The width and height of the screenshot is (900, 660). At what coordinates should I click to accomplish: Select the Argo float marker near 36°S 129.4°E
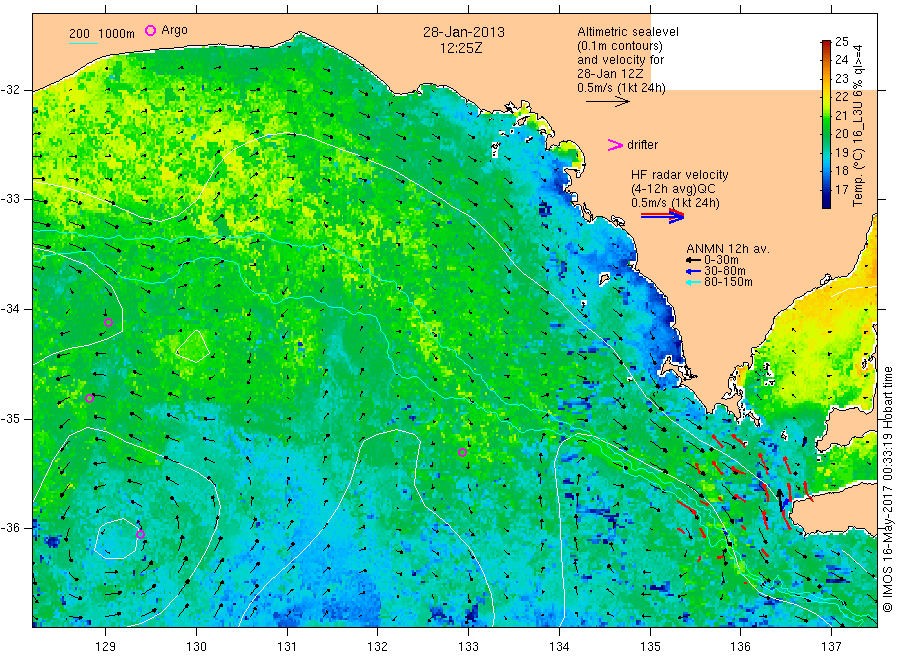tap(140, 534)
